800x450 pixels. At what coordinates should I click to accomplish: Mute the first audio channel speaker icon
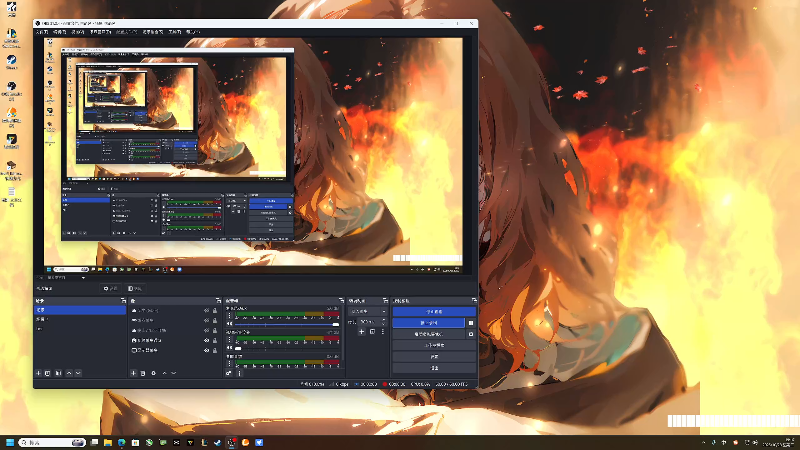(230, 324)
